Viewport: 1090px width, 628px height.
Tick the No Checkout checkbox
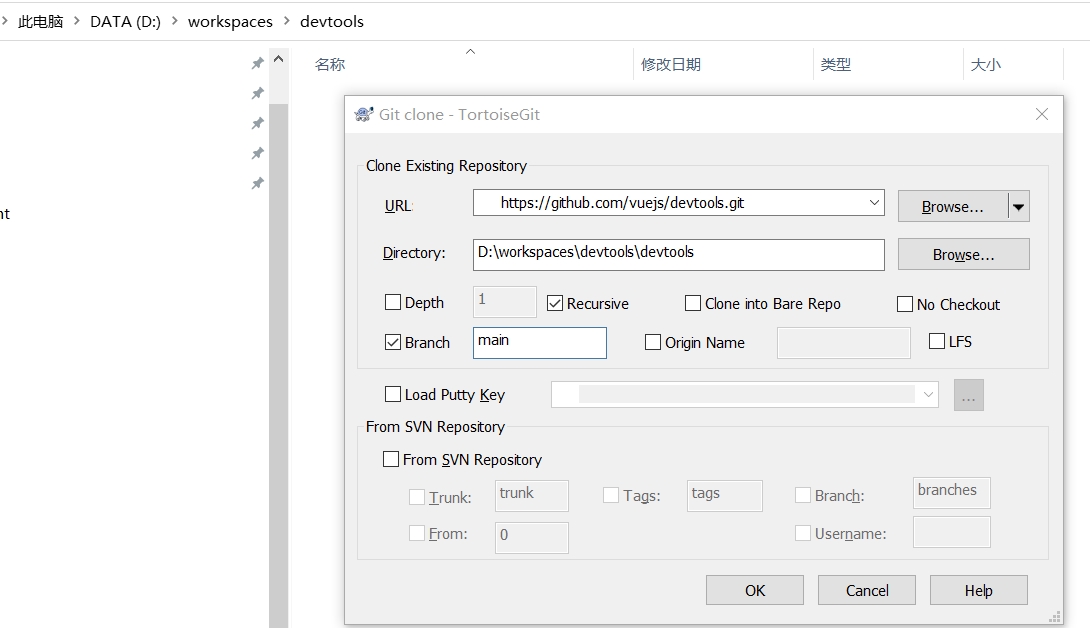point(904,304)
